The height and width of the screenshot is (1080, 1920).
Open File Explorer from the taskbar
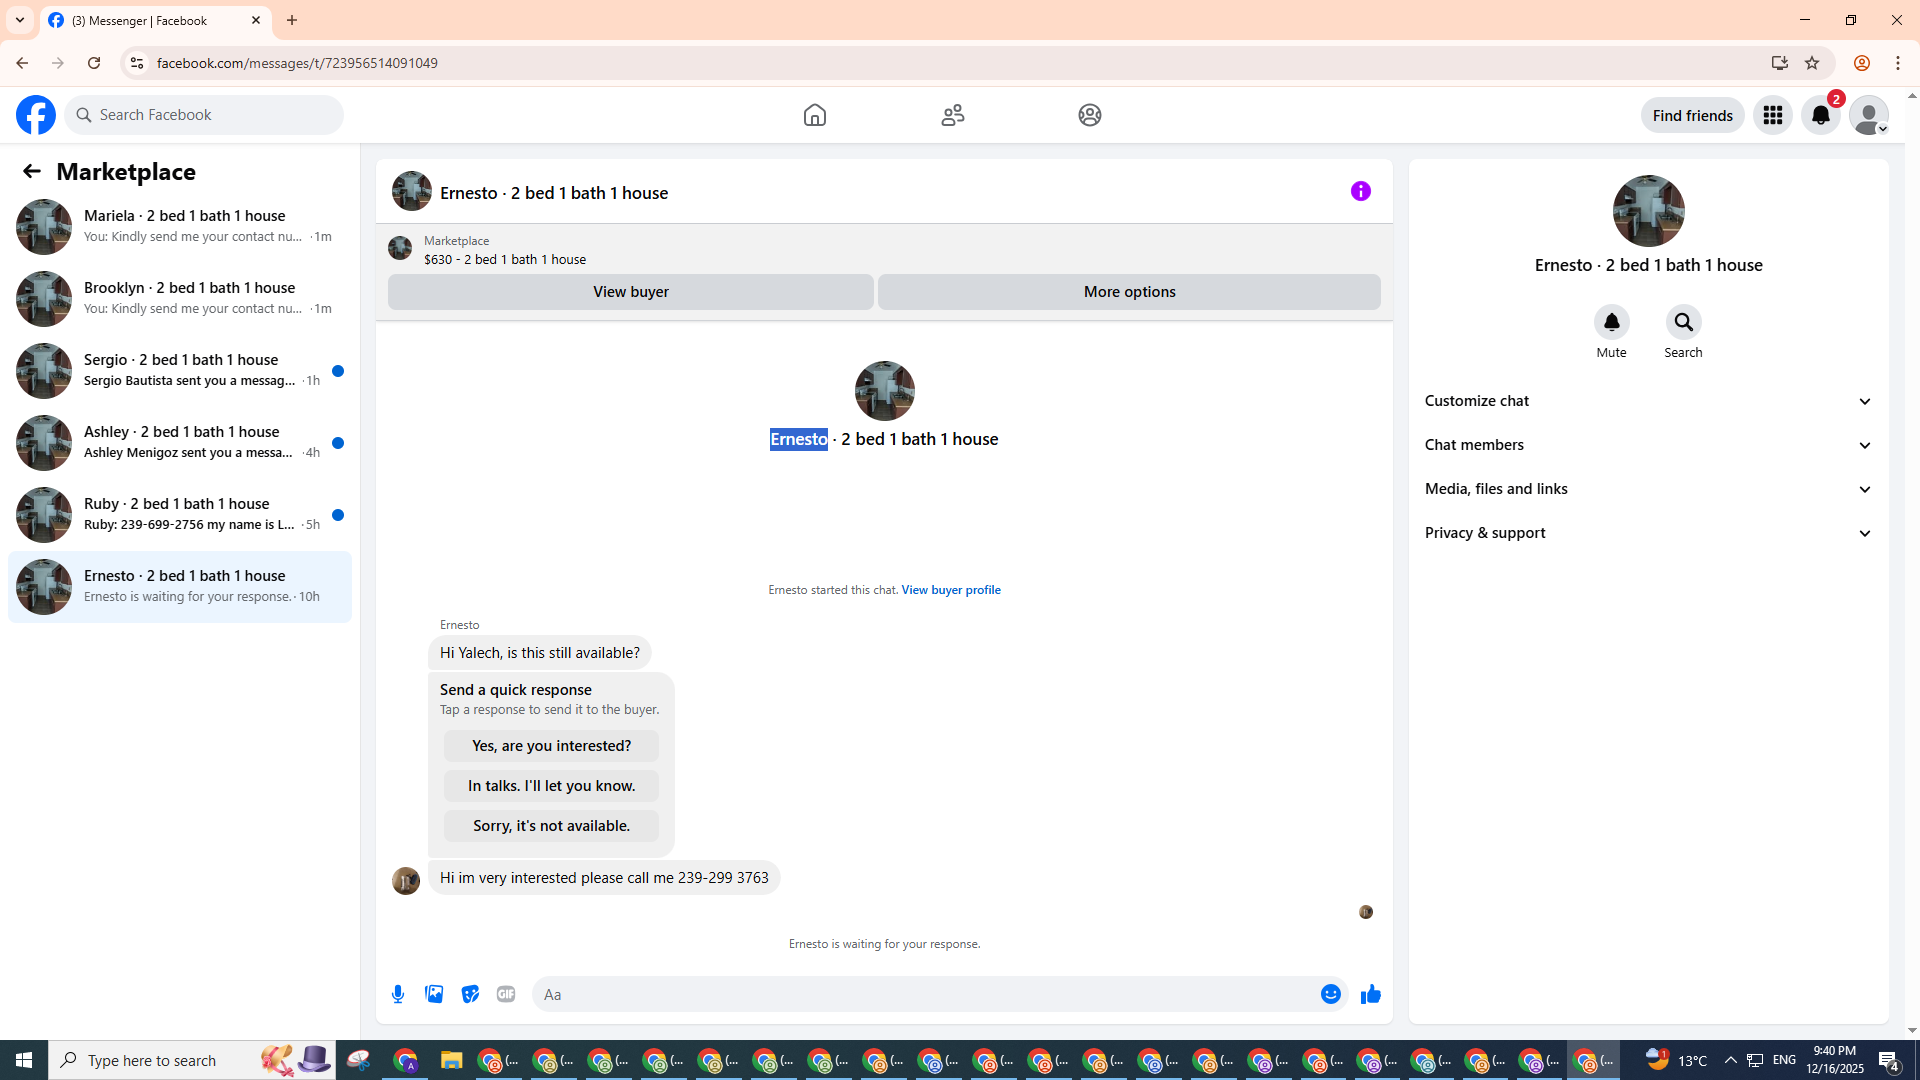click(x=452, y=1060)
